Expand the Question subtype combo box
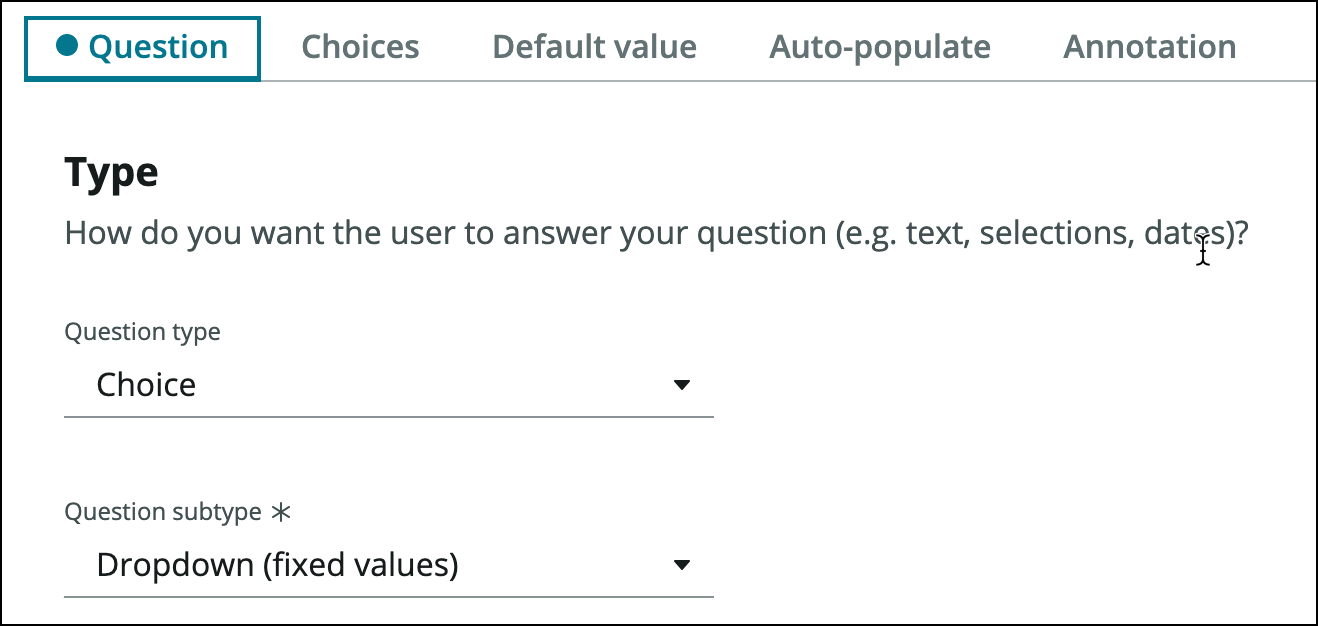 click(388, 566)
